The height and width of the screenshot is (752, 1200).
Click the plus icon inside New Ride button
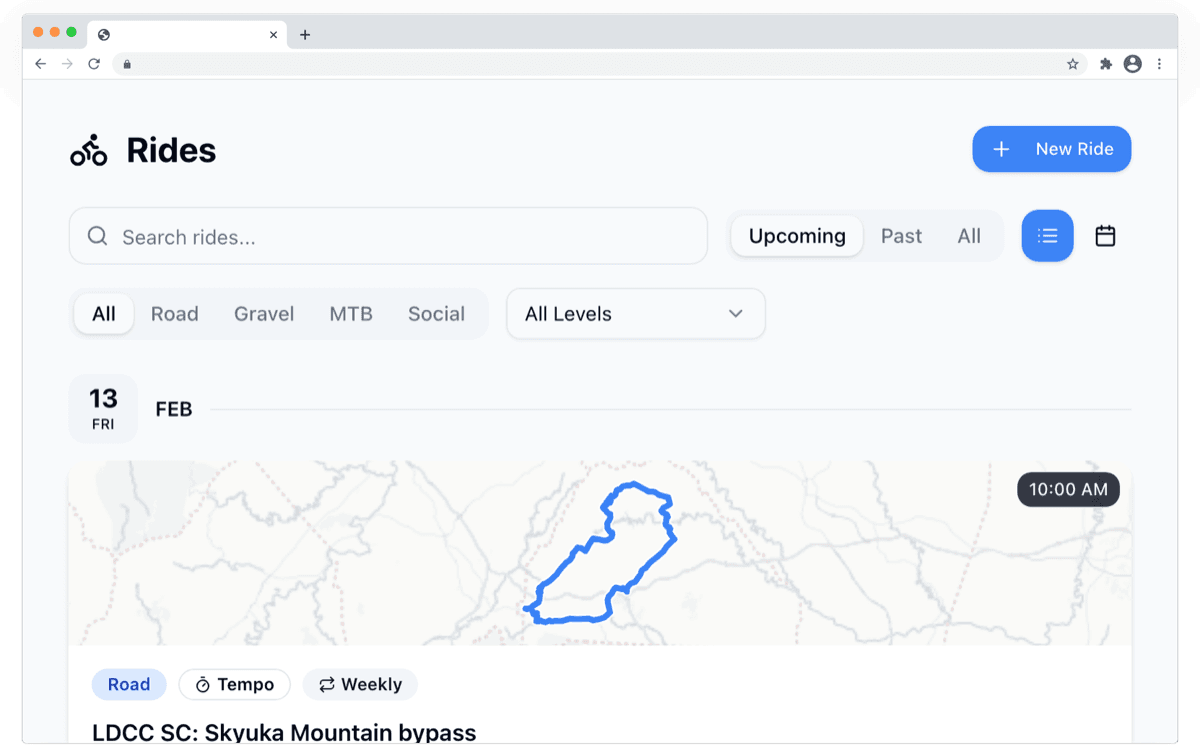[1001, 148]
